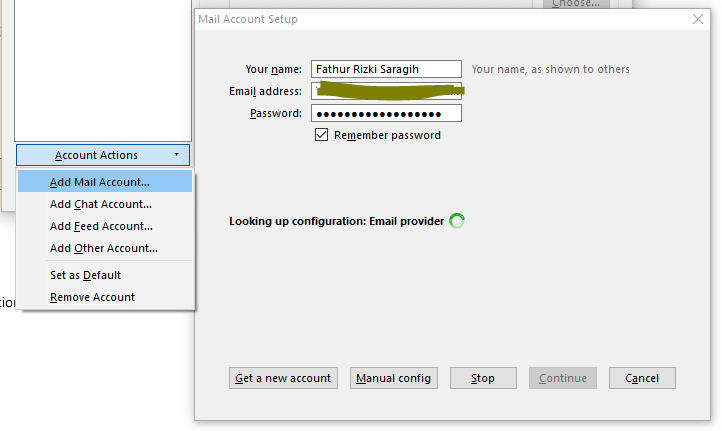The height and width of the screenshot is (431, 722).
Task: Close the Mail Account Setup dialog
Action: point(698,19)
